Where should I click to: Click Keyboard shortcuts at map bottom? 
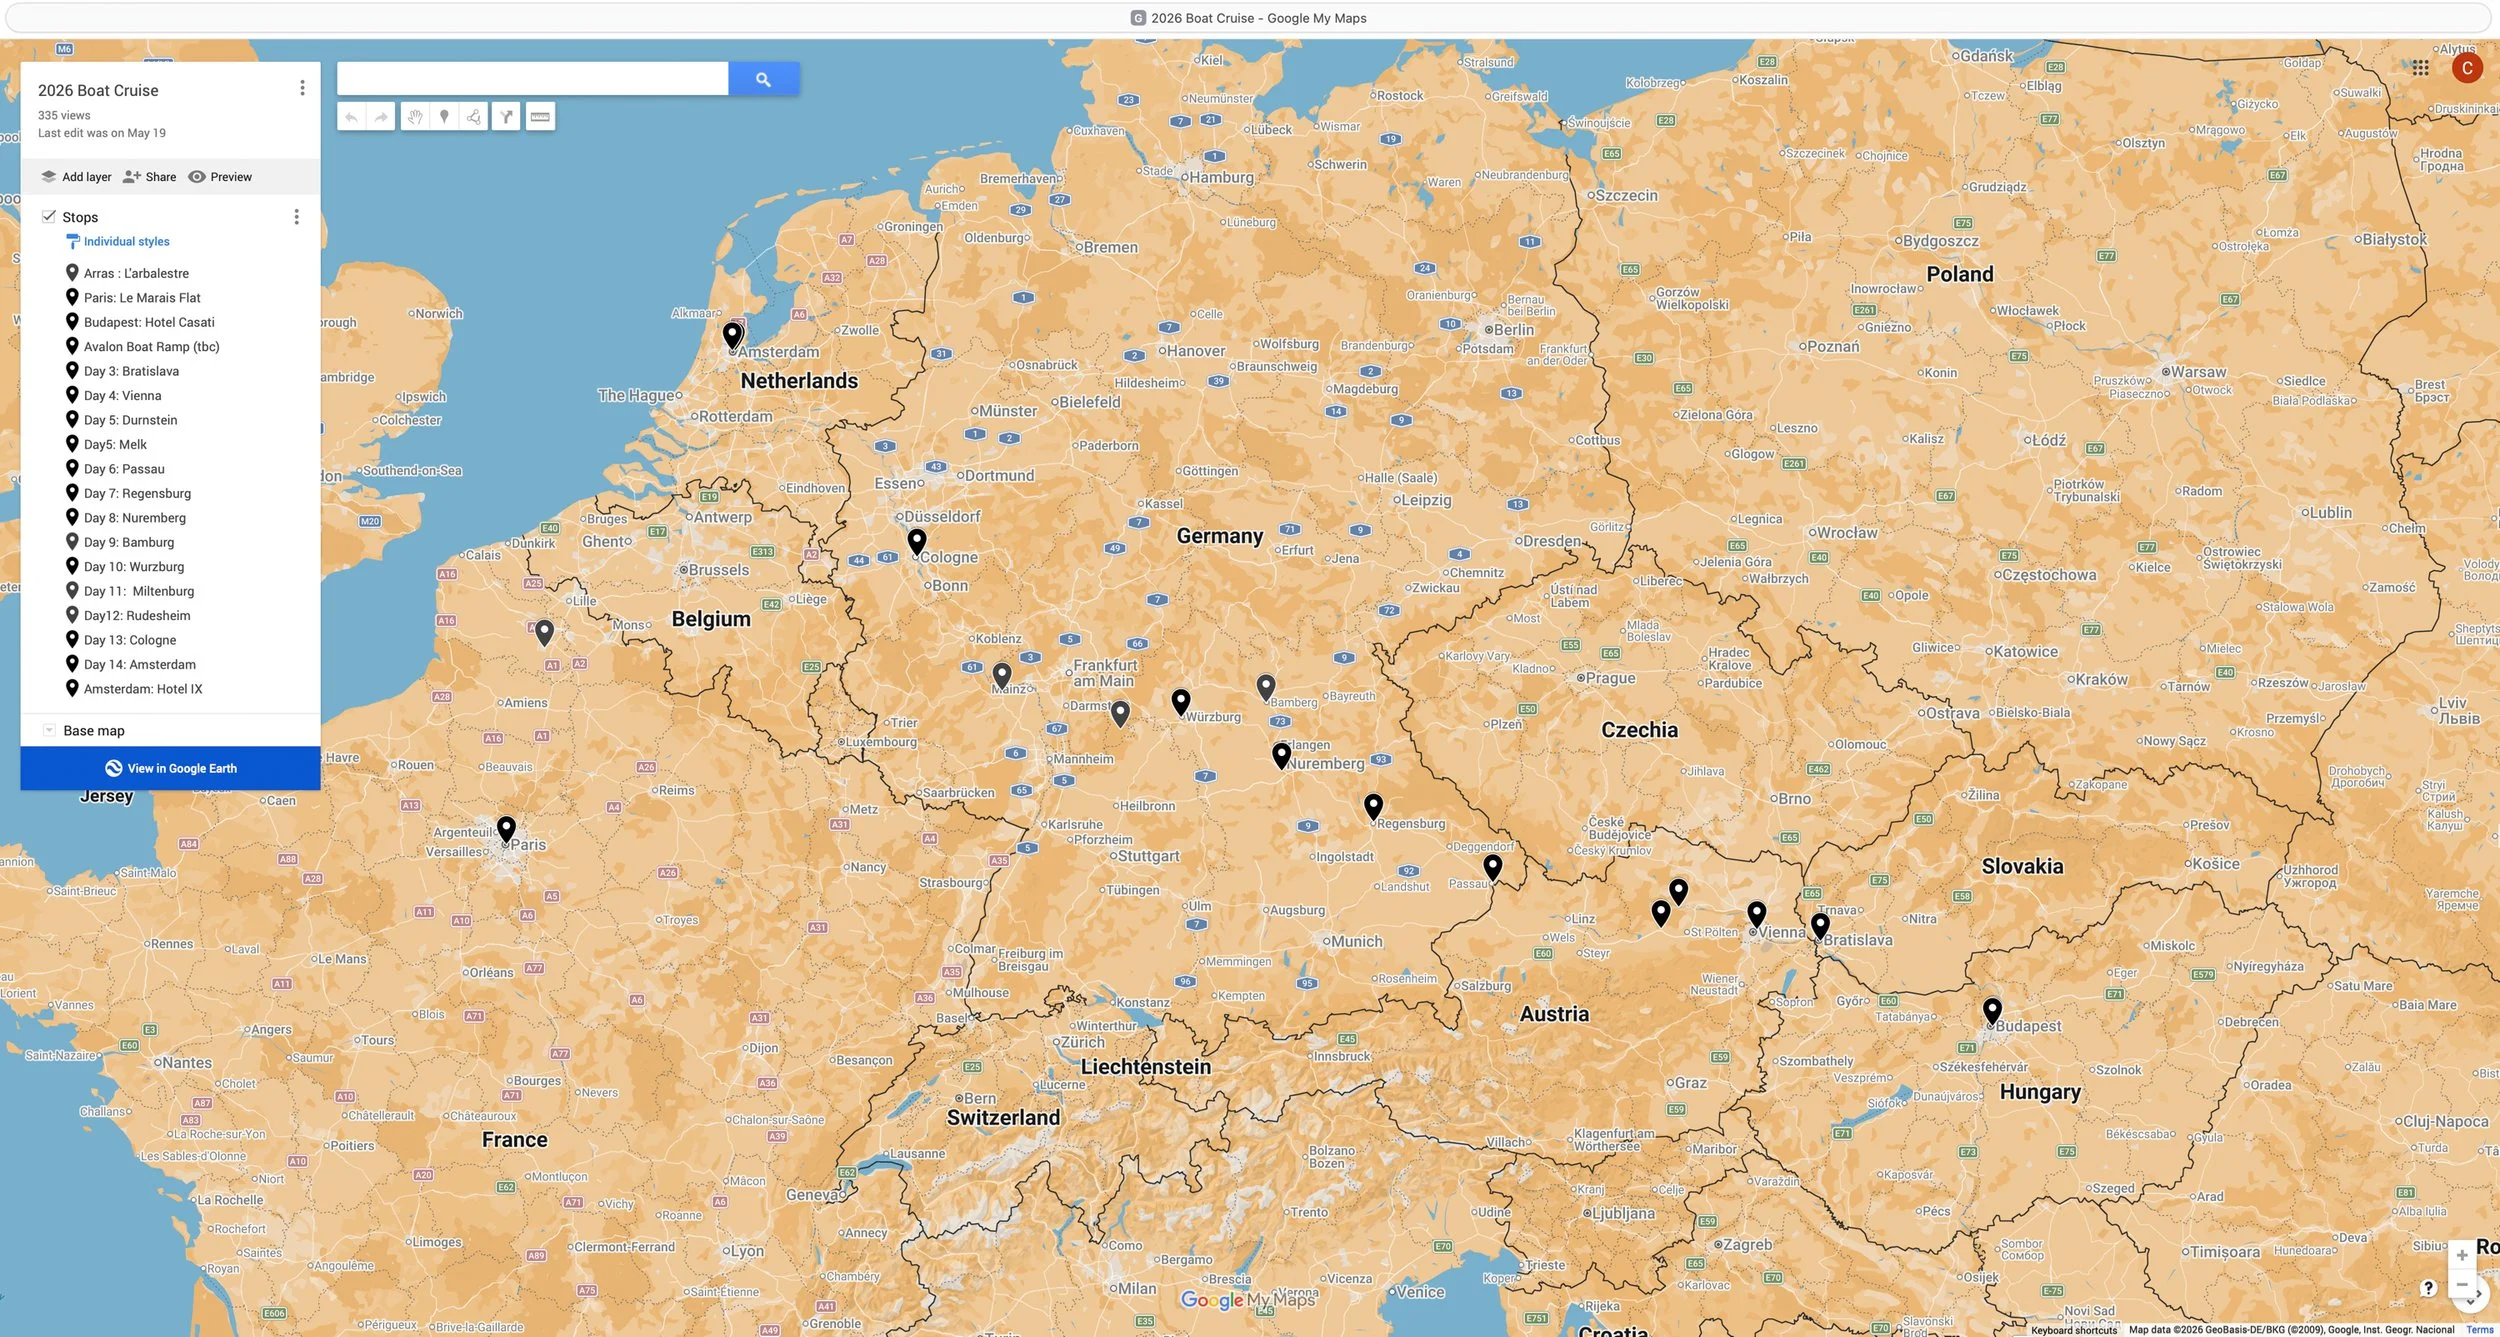(x=2074, y=1330)
